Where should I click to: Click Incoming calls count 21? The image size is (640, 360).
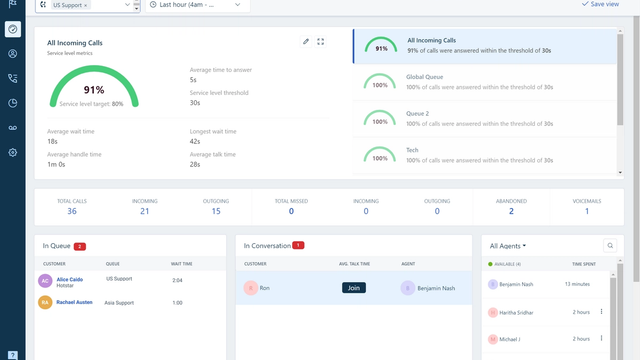144,211
